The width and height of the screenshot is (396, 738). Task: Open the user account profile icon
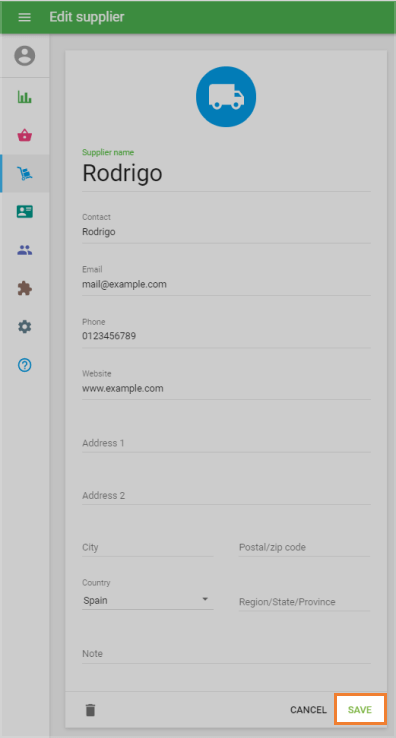coord(24,56)
